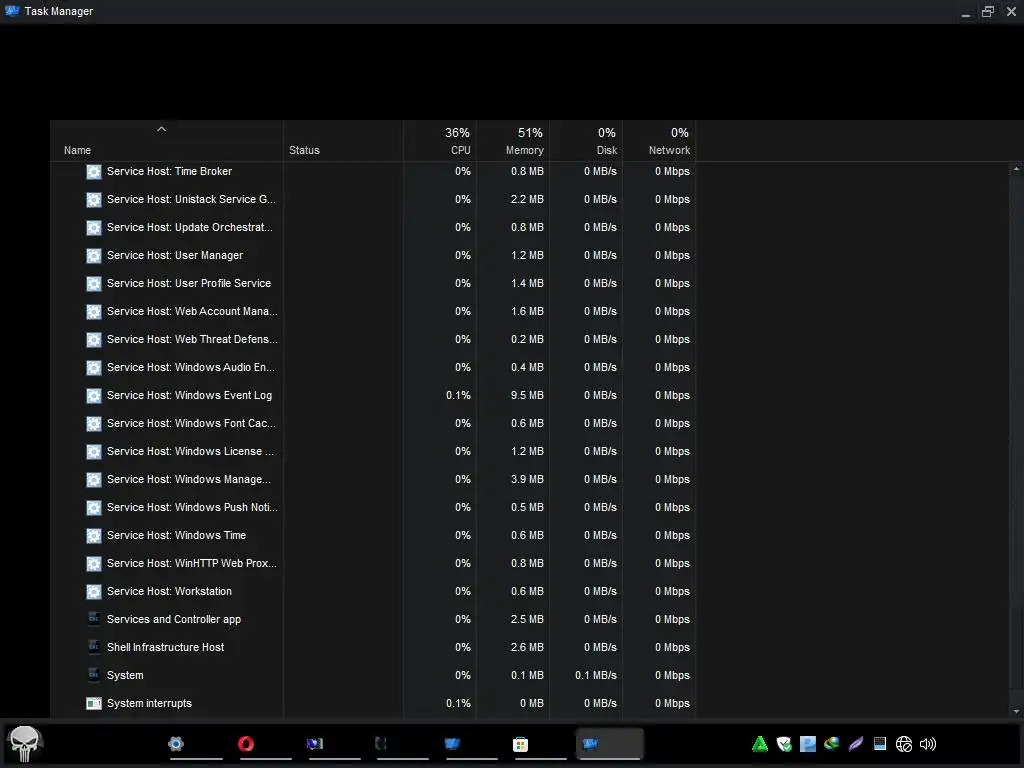Select Service Host: Windows Push Noti... row

373,508
